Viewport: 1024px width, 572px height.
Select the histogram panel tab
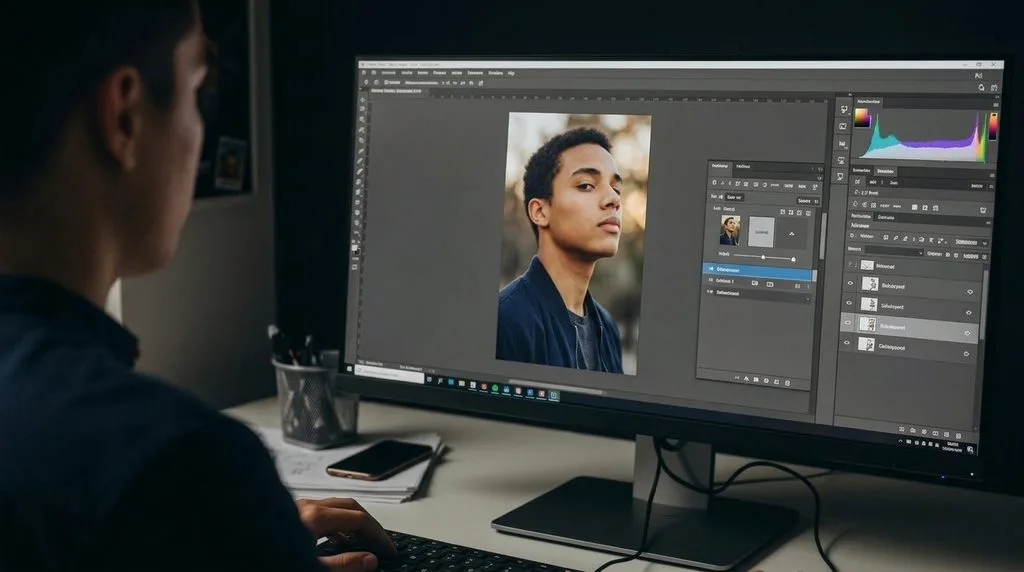coord(869,102)
